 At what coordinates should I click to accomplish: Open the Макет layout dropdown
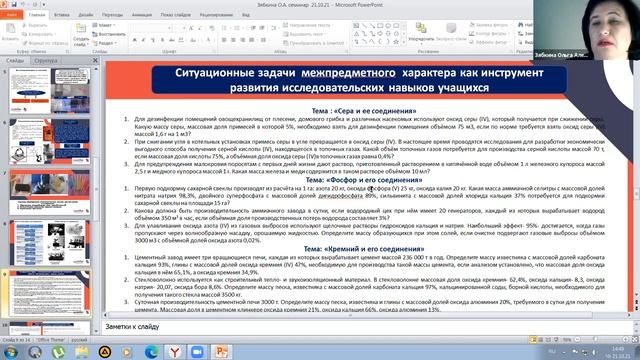tap(104, 25)
